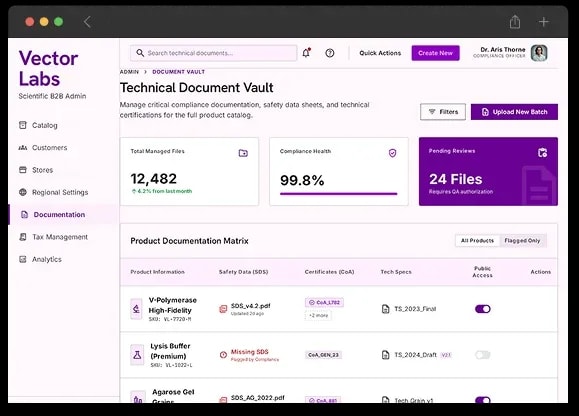Click the Regional Settings globe icon

(x=23, y=192)
